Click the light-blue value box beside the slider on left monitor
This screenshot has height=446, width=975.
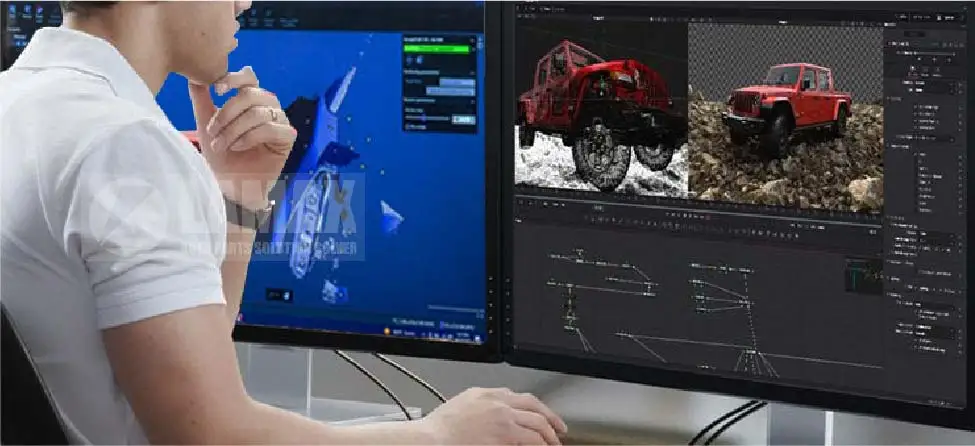coord(463,119)
